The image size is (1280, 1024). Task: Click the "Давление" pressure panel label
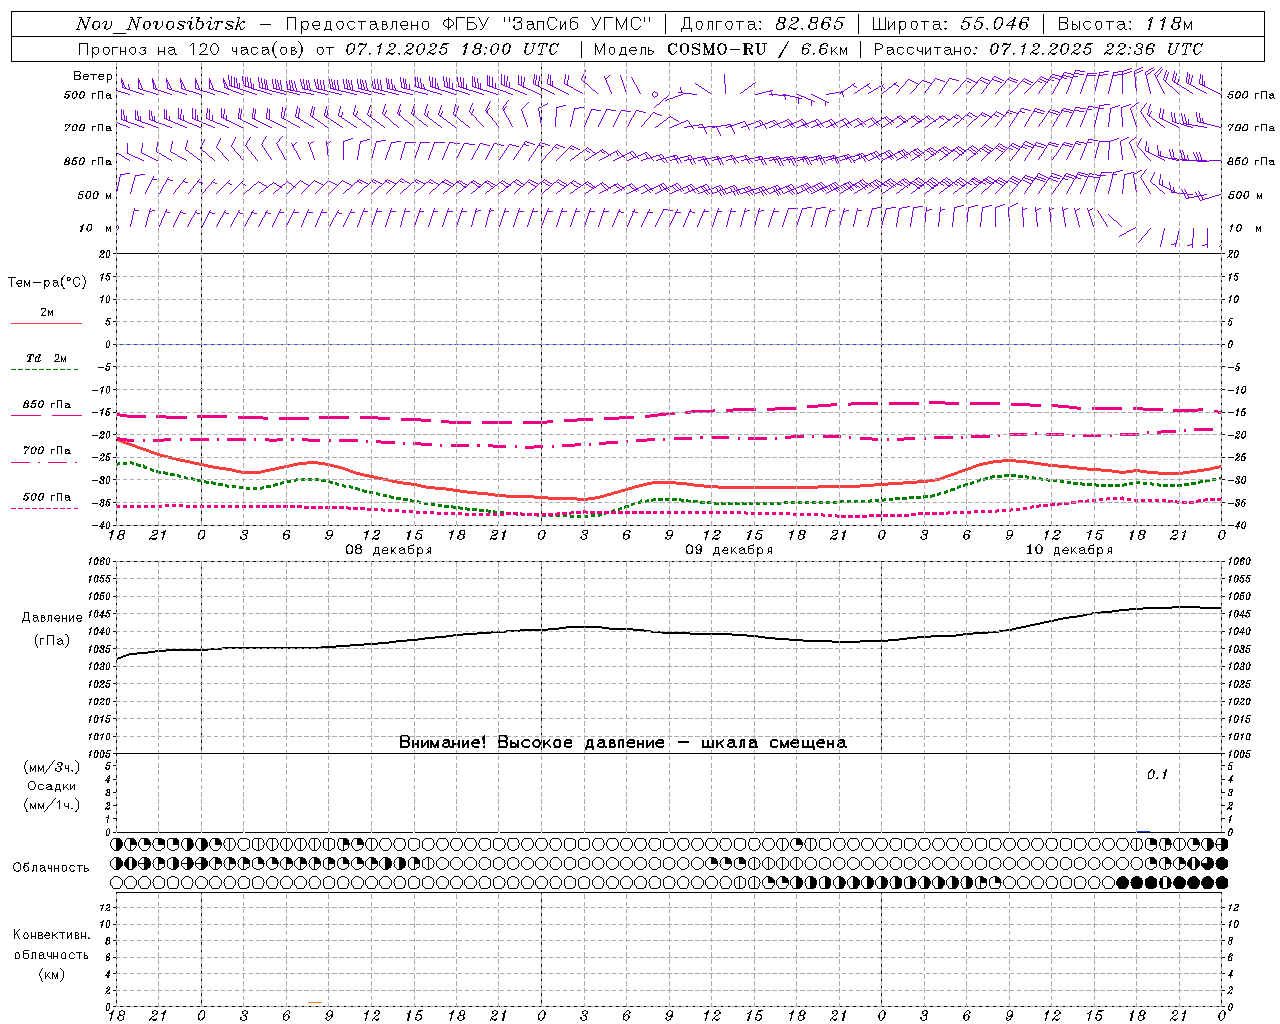tap(52, 618)
